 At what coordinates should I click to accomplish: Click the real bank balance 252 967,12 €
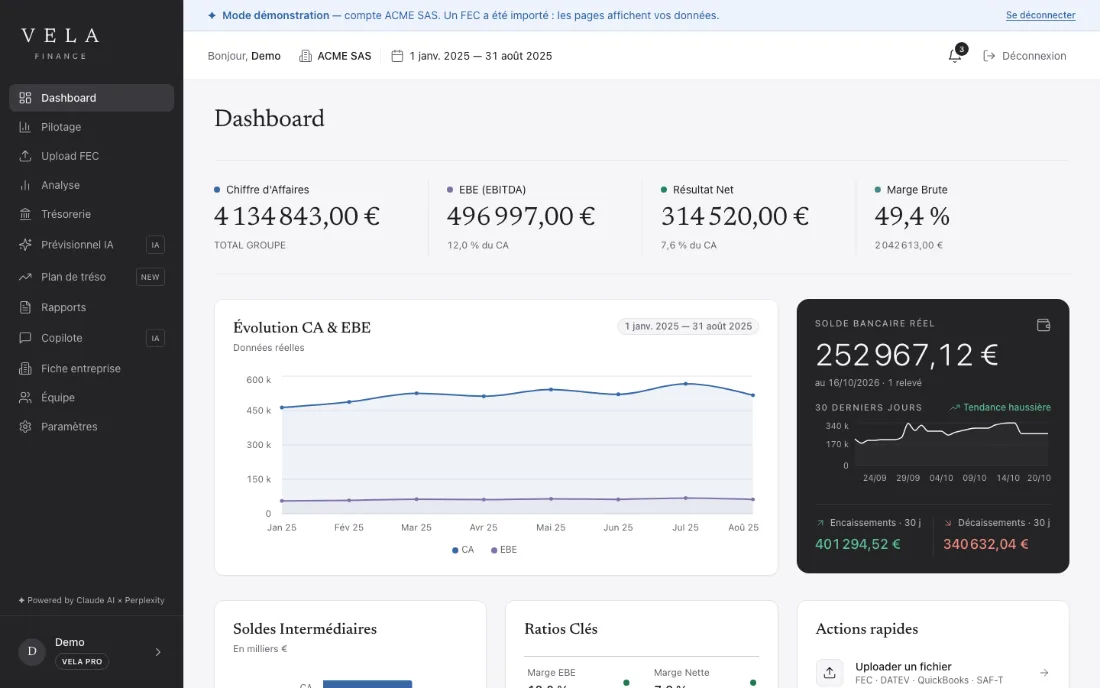pos(906,355)
